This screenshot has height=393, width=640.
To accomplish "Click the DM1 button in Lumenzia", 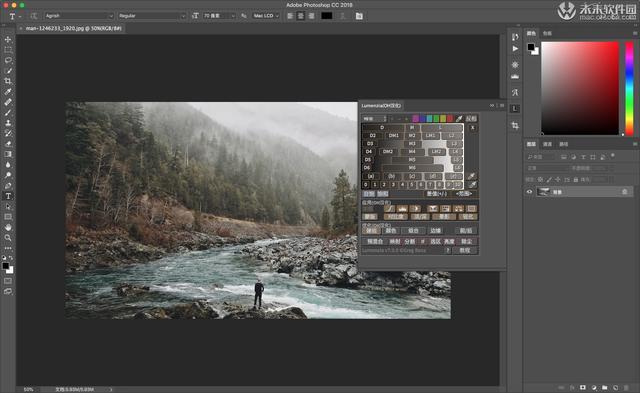I will tap(393, 135).
